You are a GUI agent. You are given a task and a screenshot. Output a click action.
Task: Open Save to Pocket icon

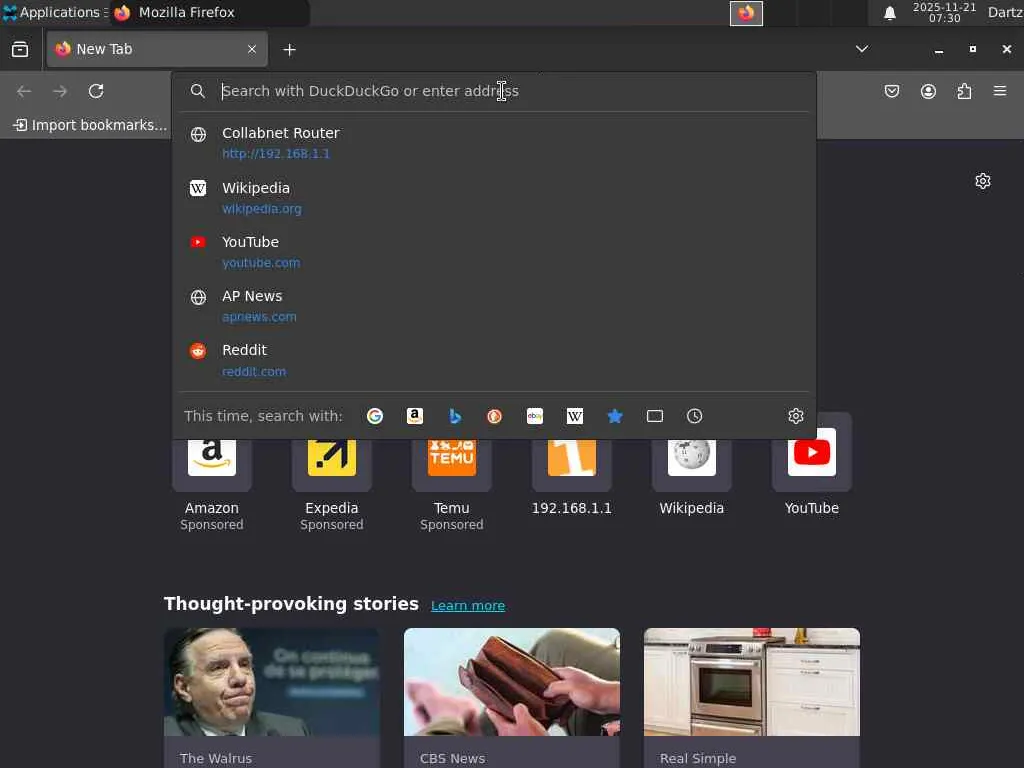click(891, 91)
